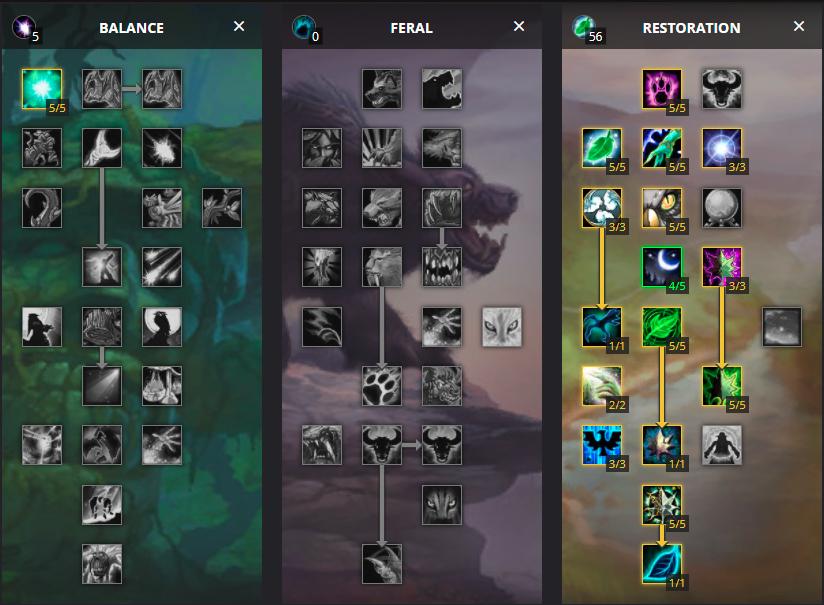Viewport: 824px width, 605px height.
Task: Click the Swiftmend 1/1 talent icon
Action: point(662,445)
